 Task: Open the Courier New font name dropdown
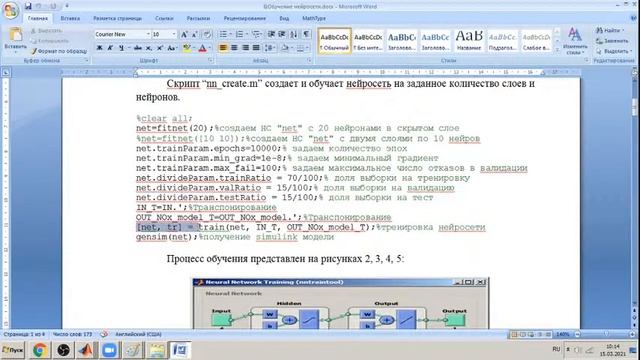(148, 34)
